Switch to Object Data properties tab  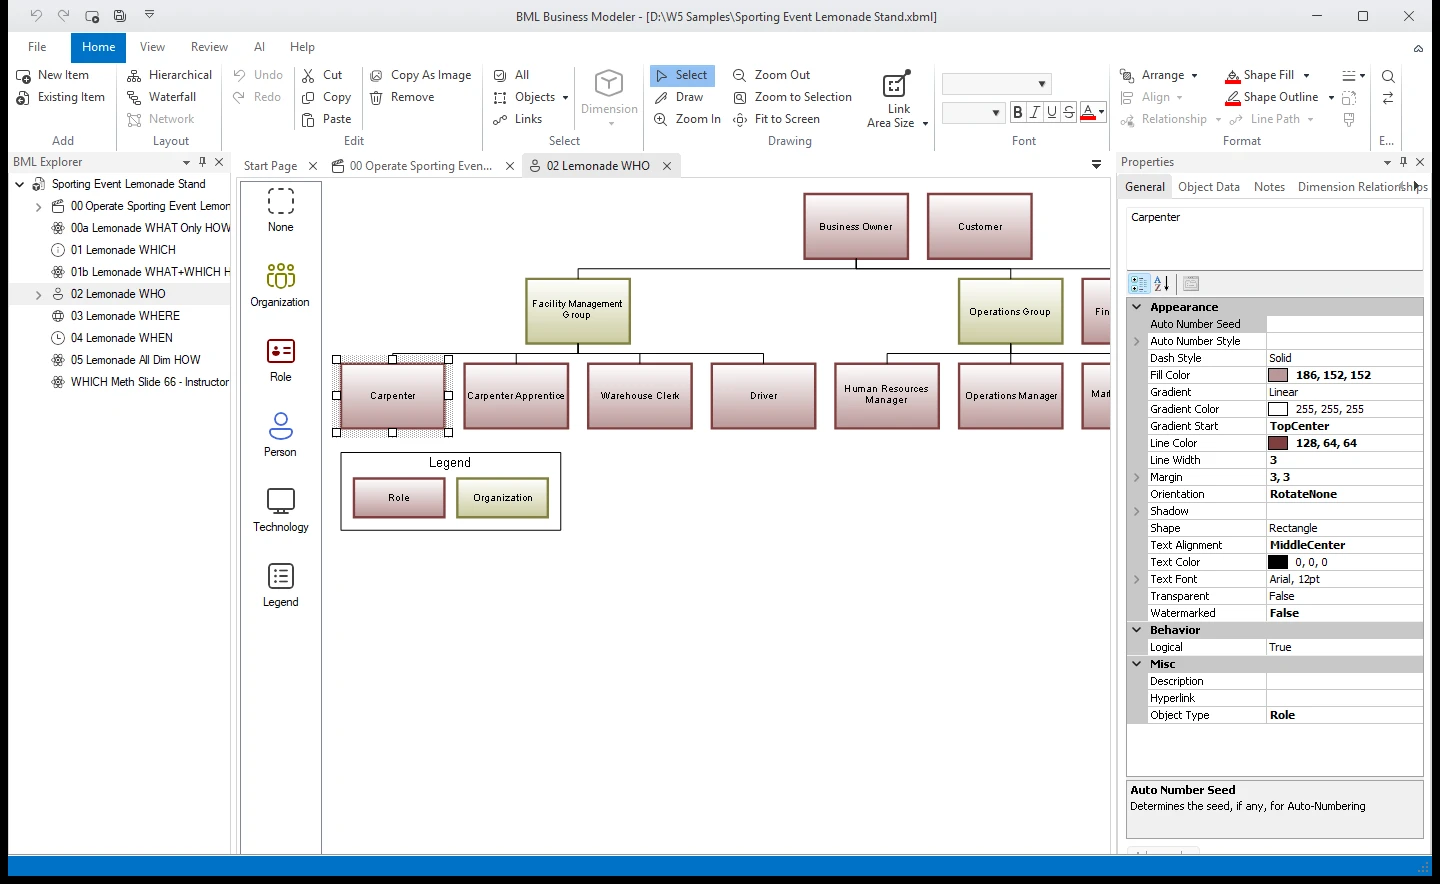point(1209,187)
